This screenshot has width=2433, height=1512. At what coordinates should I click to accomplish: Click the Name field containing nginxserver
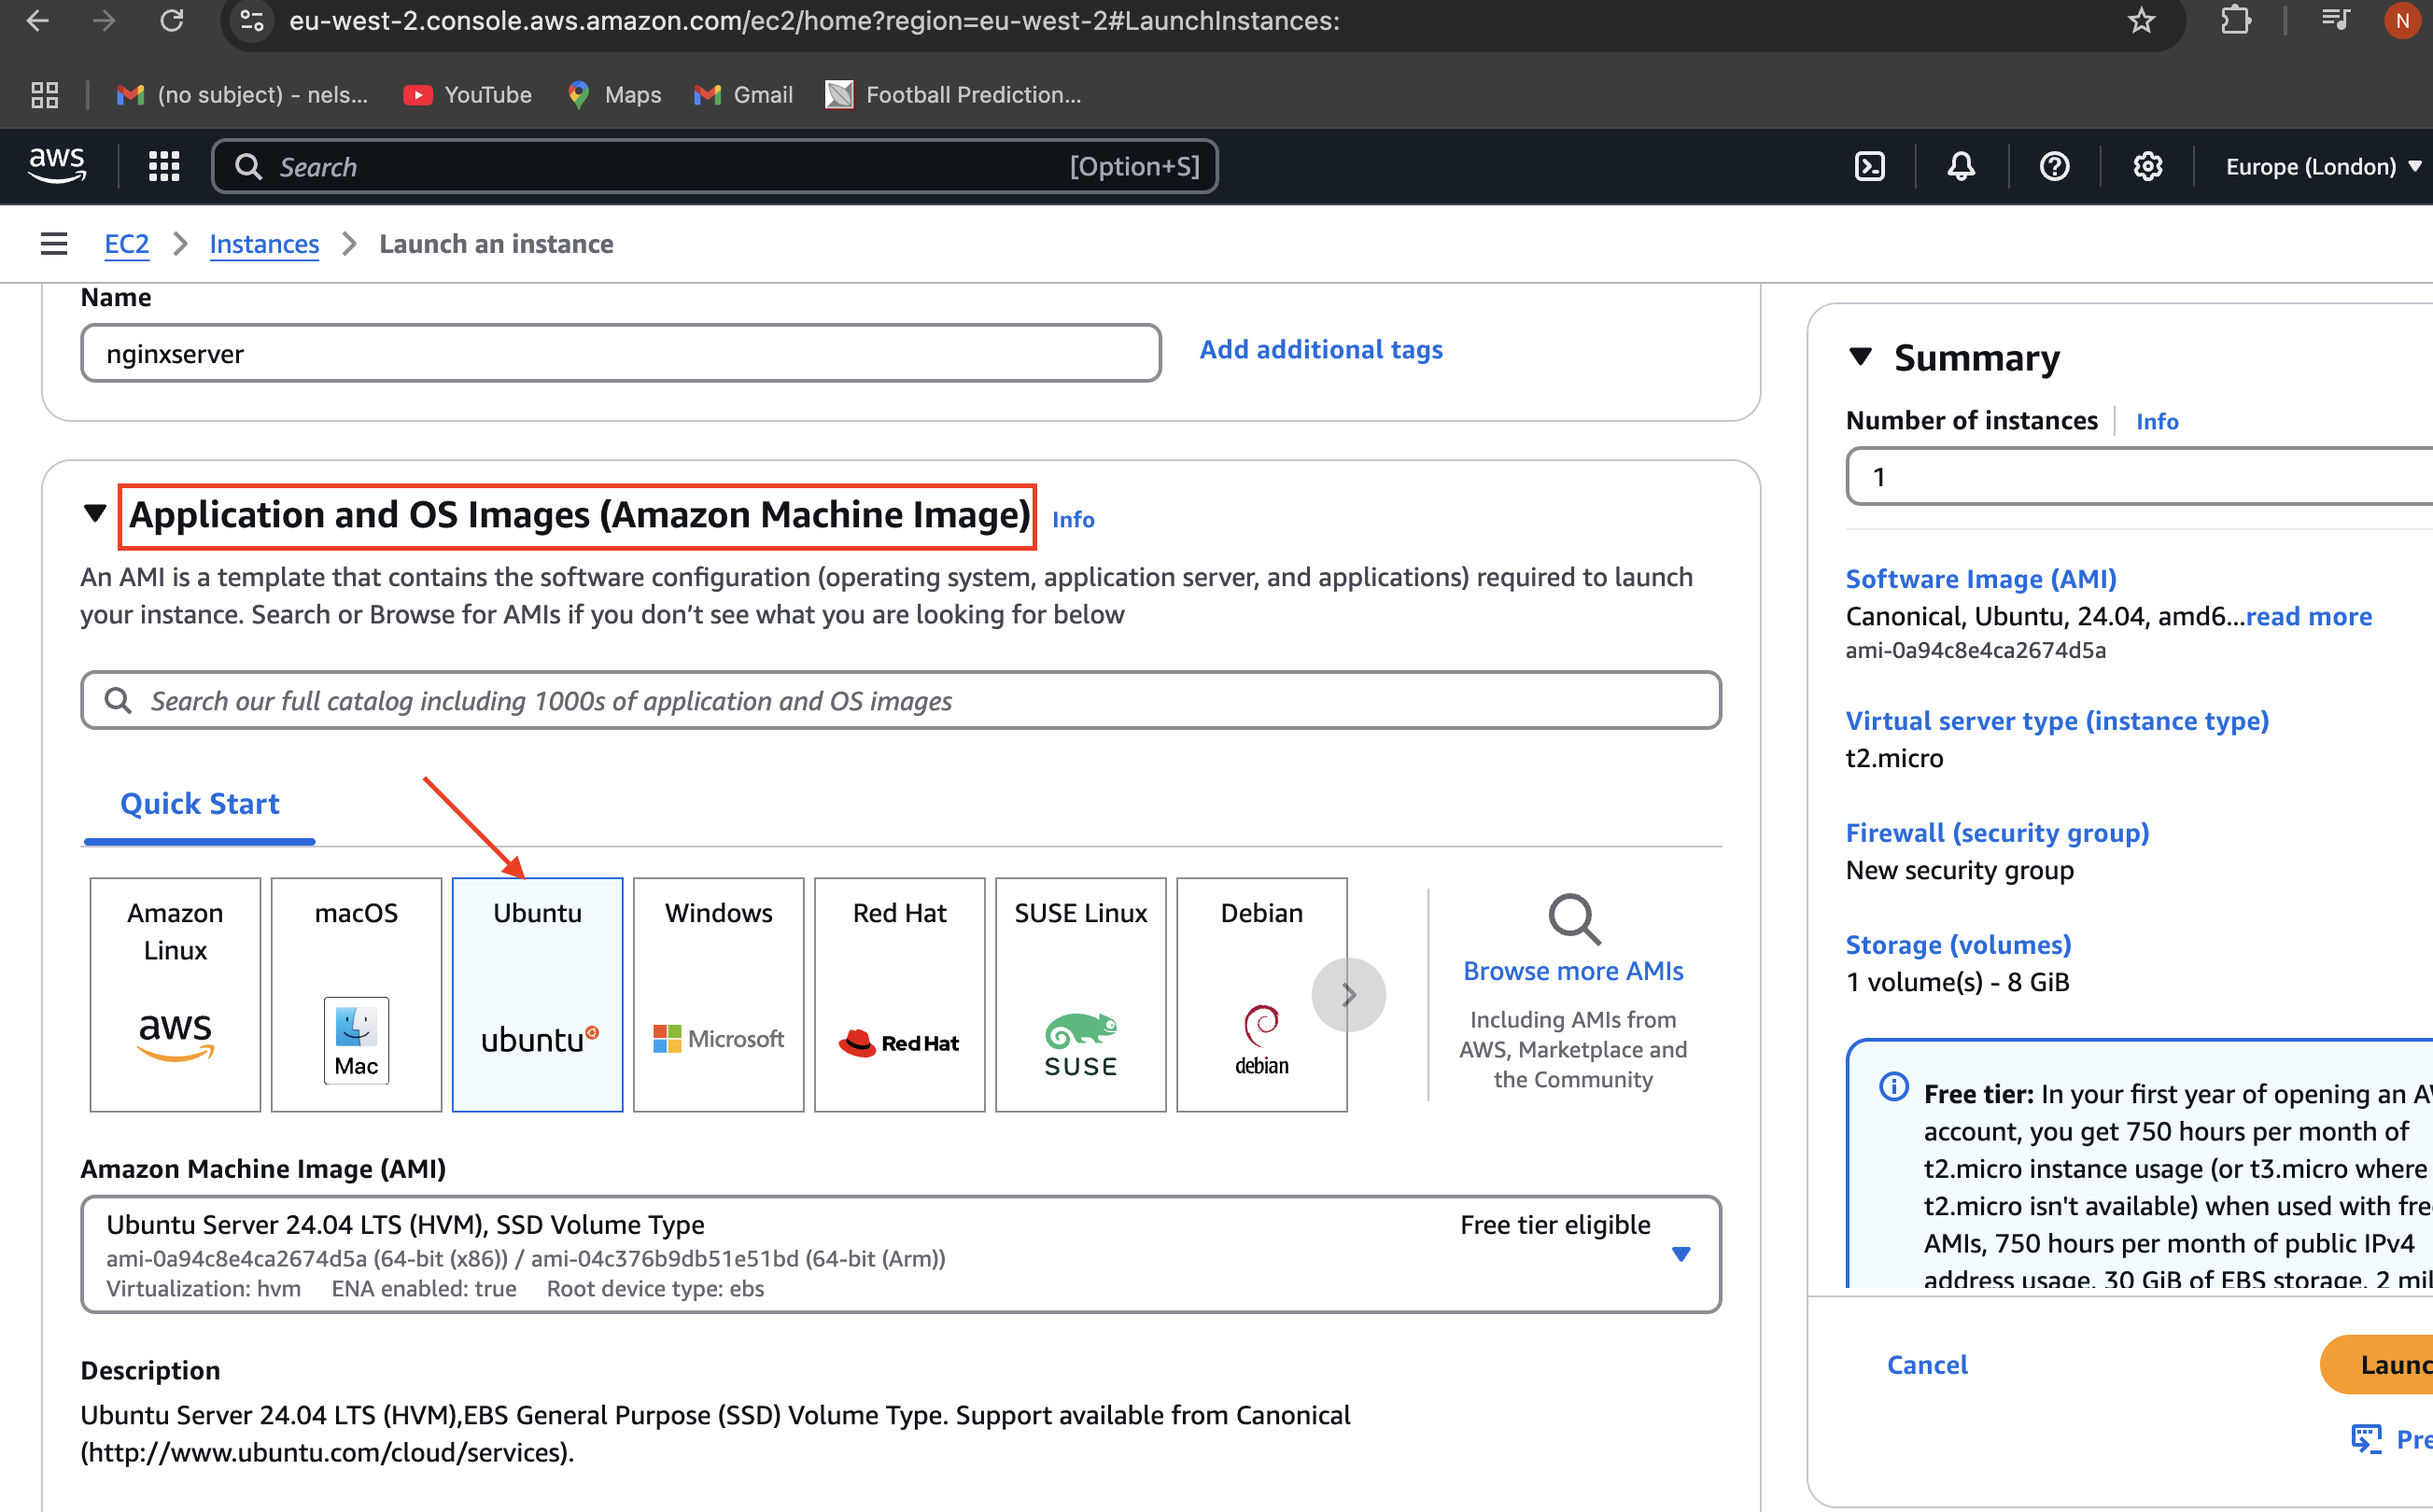point(621,353)
